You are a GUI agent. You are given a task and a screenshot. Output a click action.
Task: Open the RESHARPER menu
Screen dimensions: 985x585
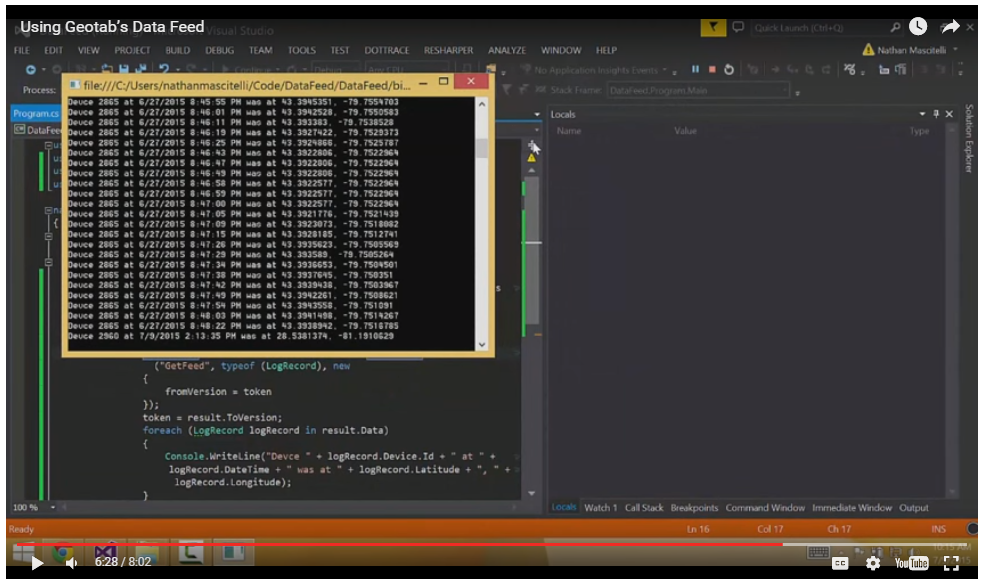pos(449,50)
